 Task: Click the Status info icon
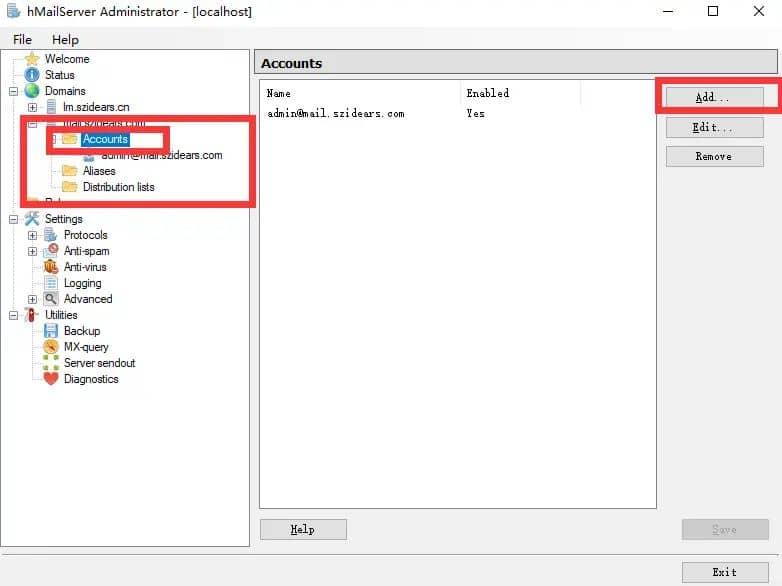tap(32, 75)
